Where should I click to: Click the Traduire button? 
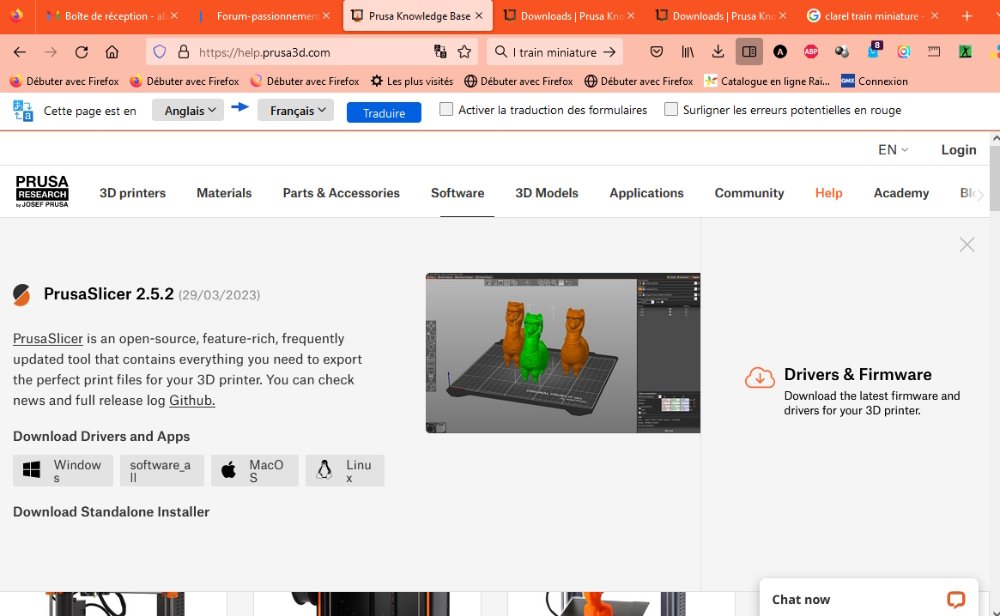pyautogui.click(x=384, y=112)
